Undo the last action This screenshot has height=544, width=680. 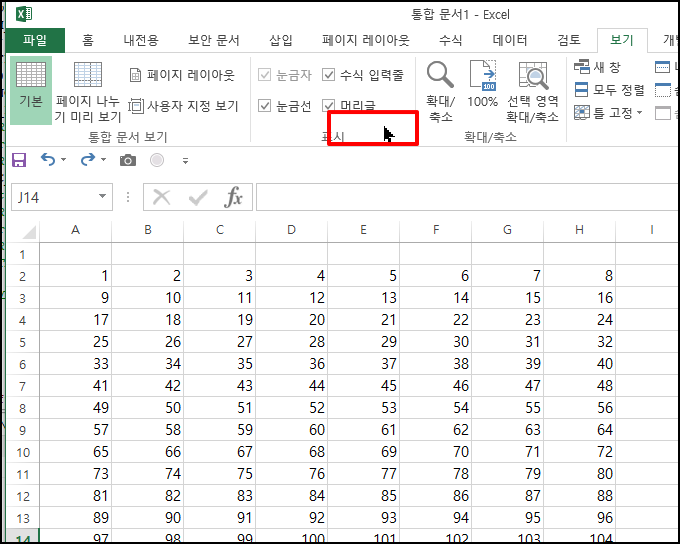coord(48,160)
